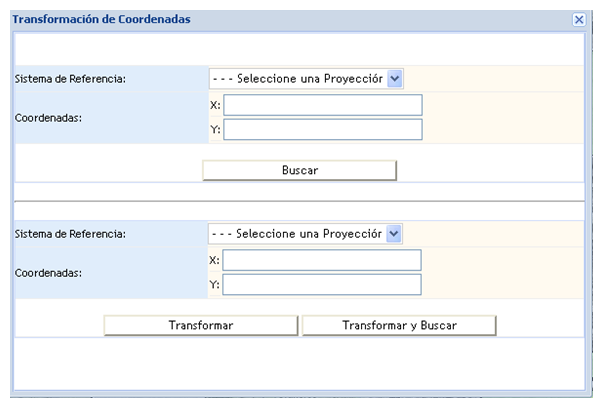Click the upper Sistema de Referencia label

(x=70, y=79)
